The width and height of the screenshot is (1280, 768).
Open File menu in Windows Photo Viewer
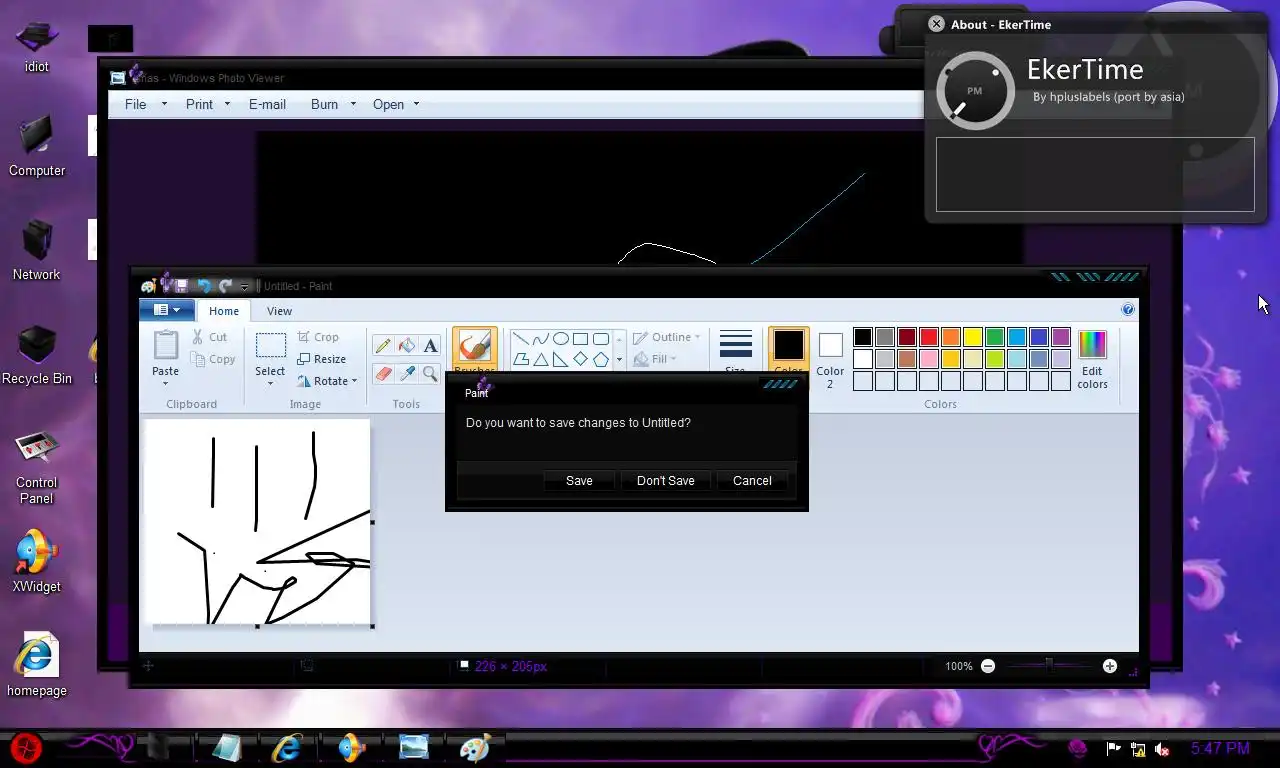(146, 104)
